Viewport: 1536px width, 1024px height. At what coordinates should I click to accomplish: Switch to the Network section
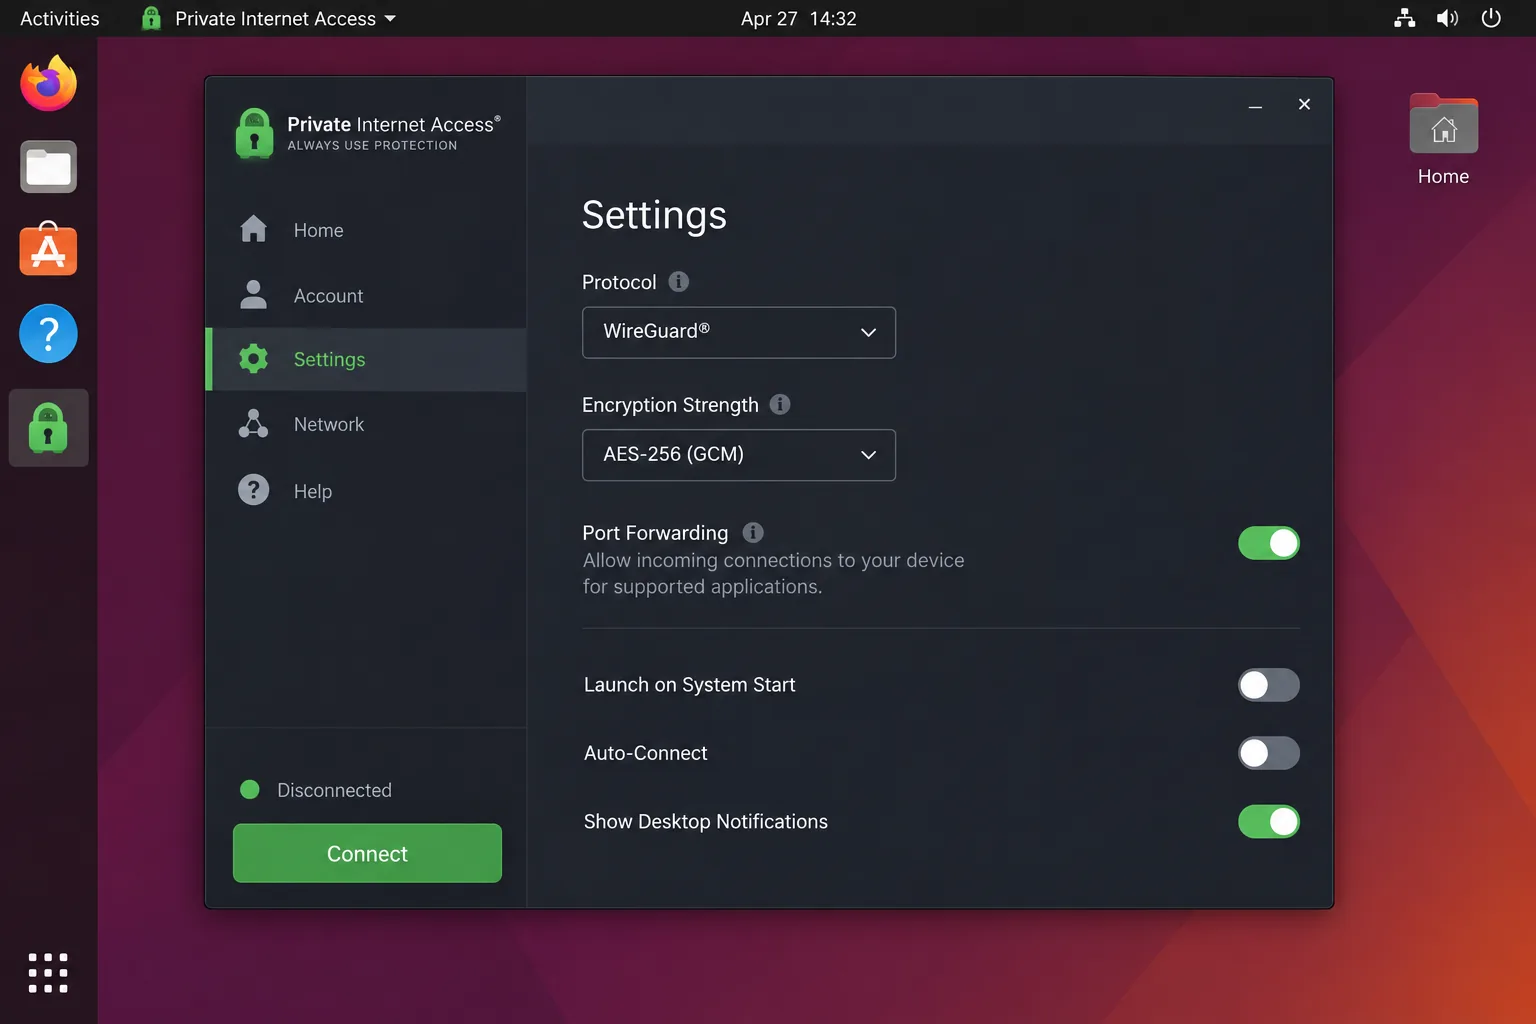click(x=366, y=424)
